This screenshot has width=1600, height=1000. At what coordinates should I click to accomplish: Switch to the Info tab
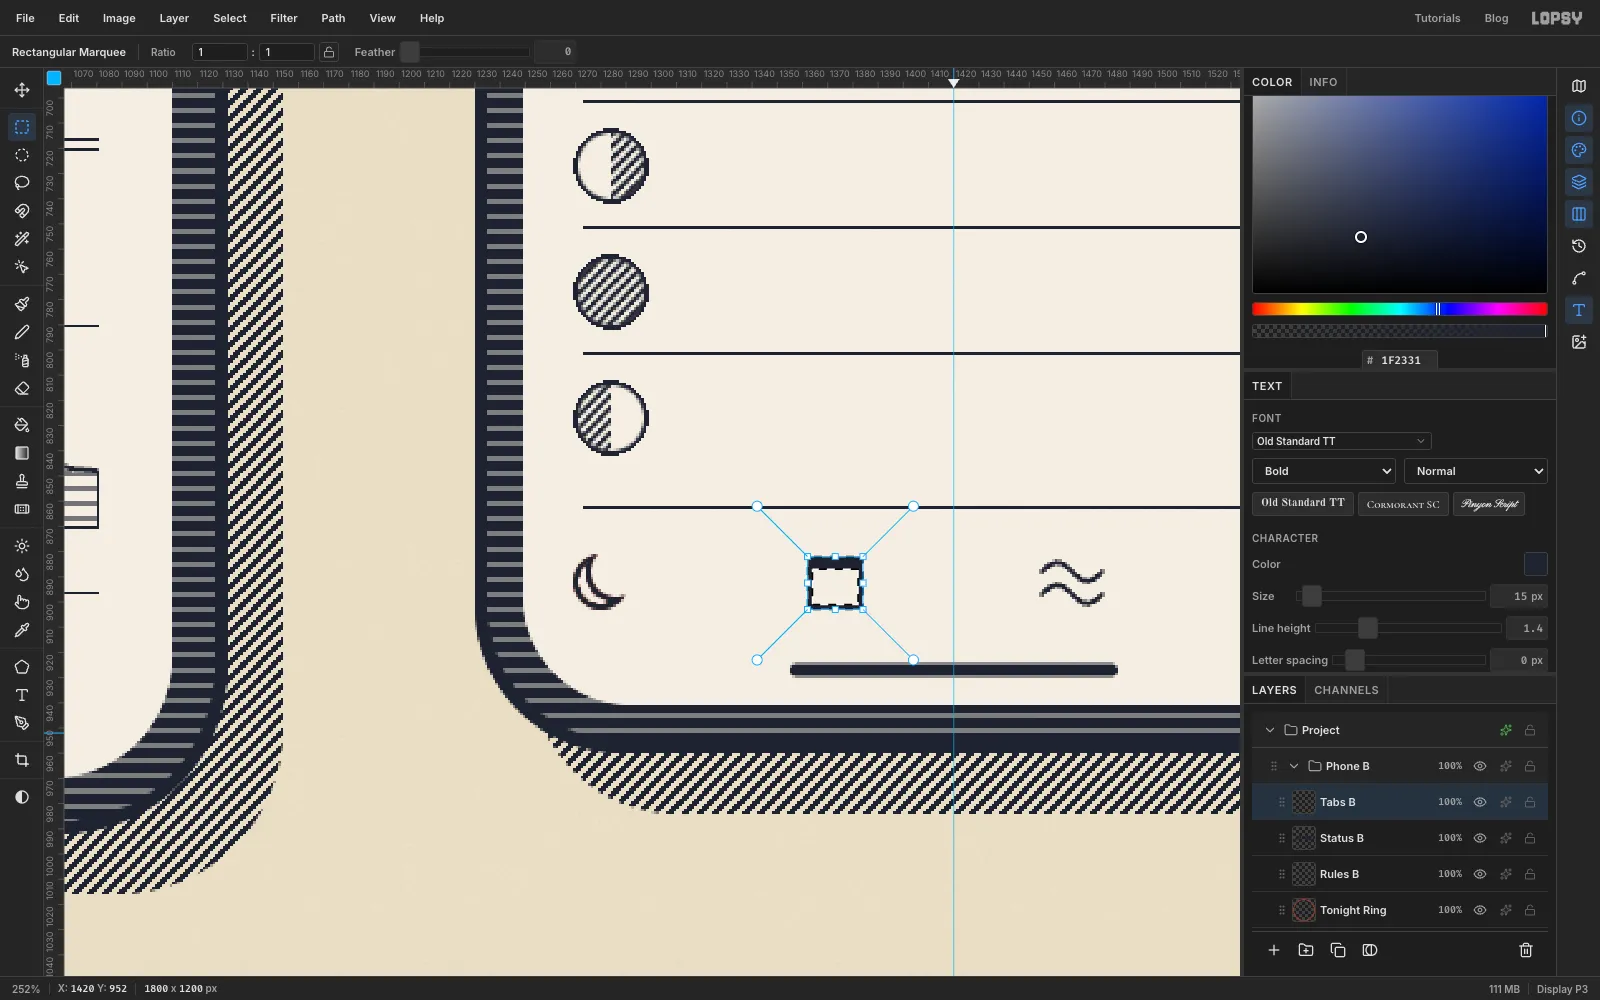click(1323, 82)
